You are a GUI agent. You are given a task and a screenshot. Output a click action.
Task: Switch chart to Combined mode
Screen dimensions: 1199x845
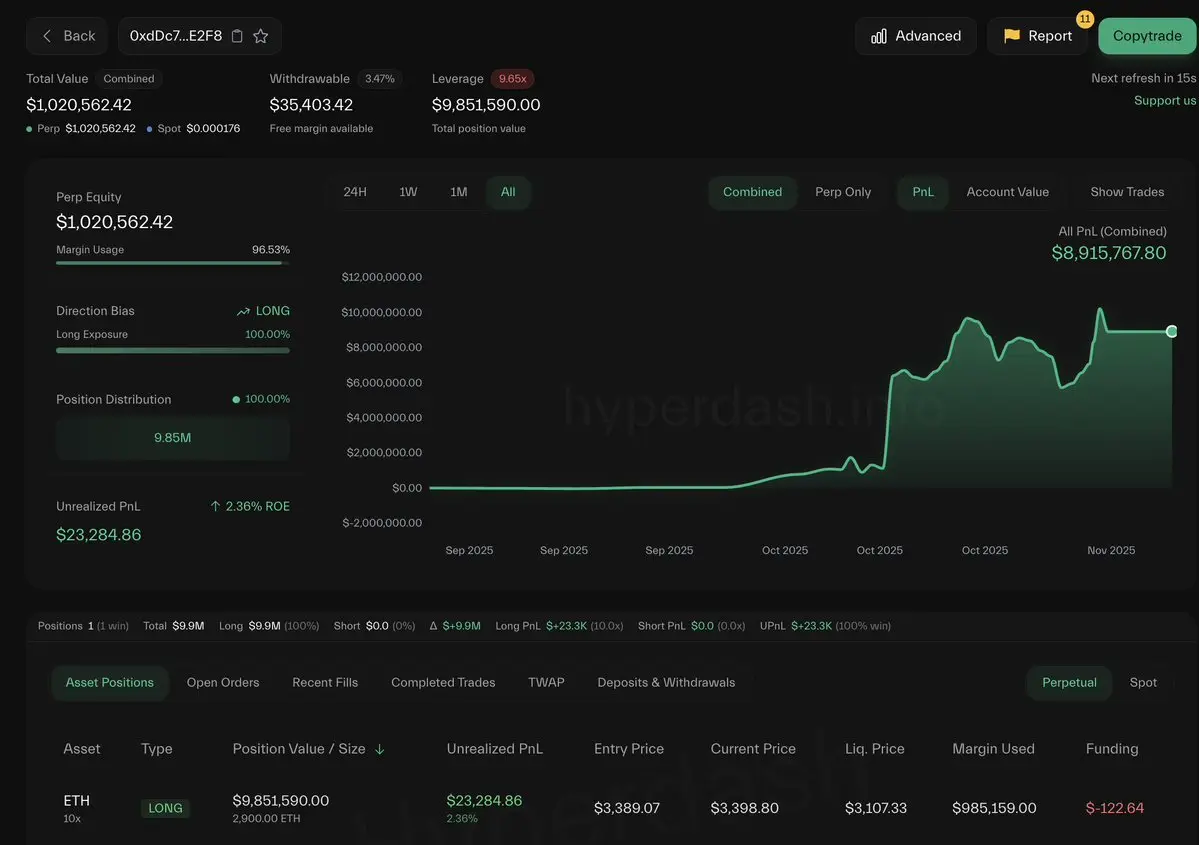coord(752,192)
